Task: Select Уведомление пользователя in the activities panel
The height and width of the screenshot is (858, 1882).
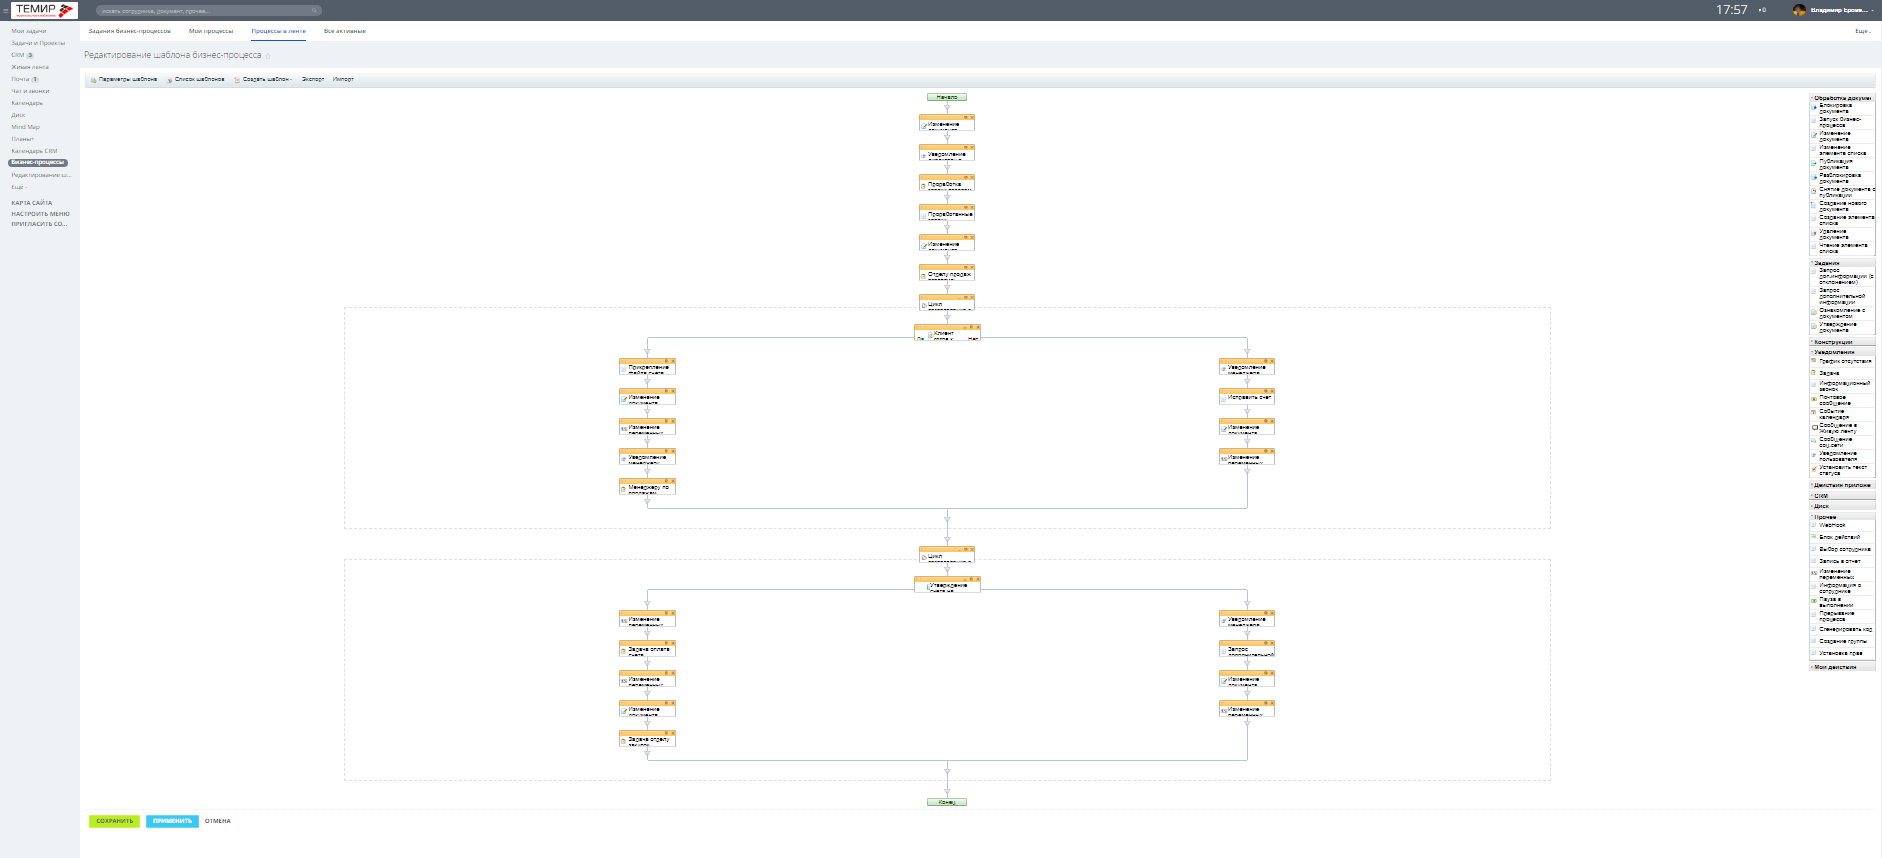Action: (x=1841, y=456)
